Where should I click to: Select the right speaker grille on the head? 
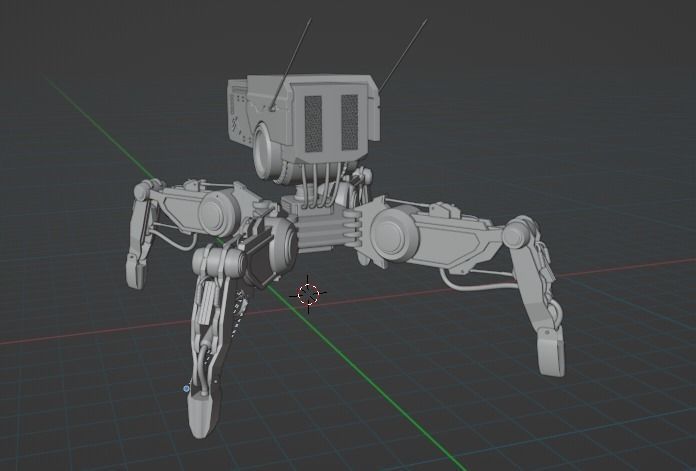[x=349, y=122]
